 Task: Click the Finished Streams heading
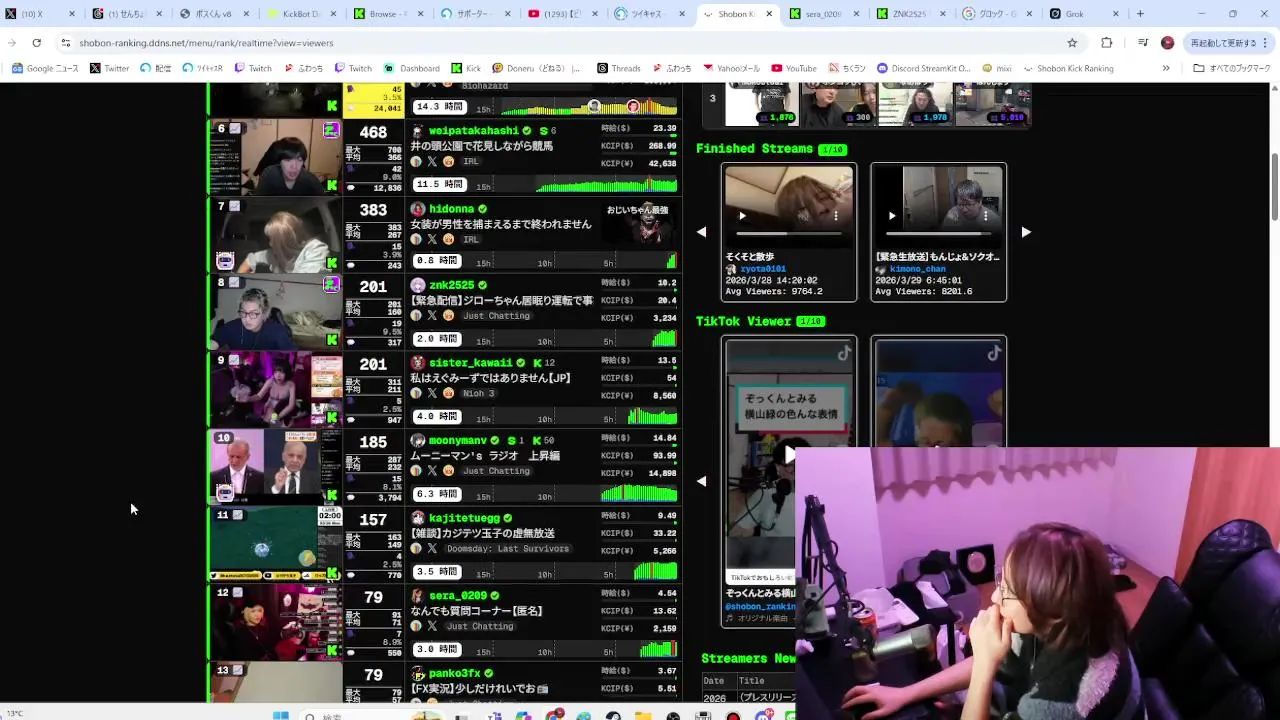pyautogui.click(x=754, y=148)
